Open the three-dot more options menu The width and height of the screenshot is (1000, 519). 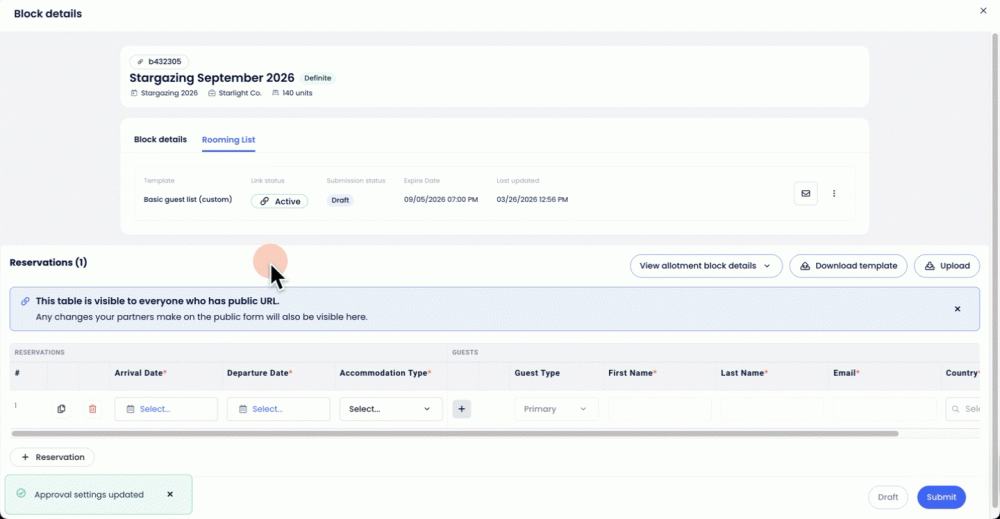click(x=834, y=193)
